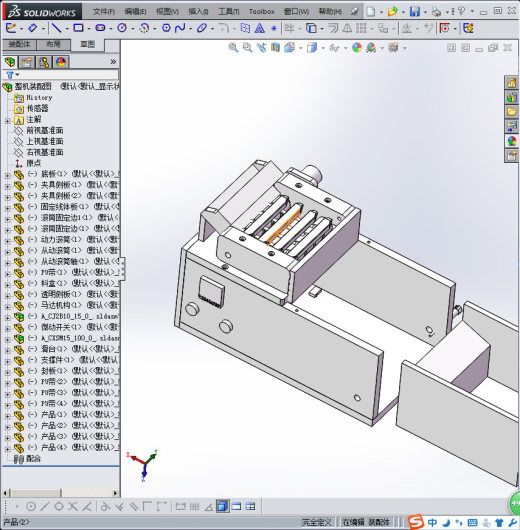
Task: Select the Line sketch tool
Action: (55, 28)
